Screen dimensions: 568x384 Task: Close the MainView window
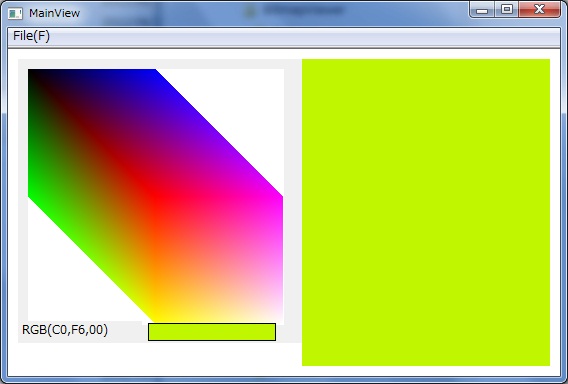[x=539, y=10]
